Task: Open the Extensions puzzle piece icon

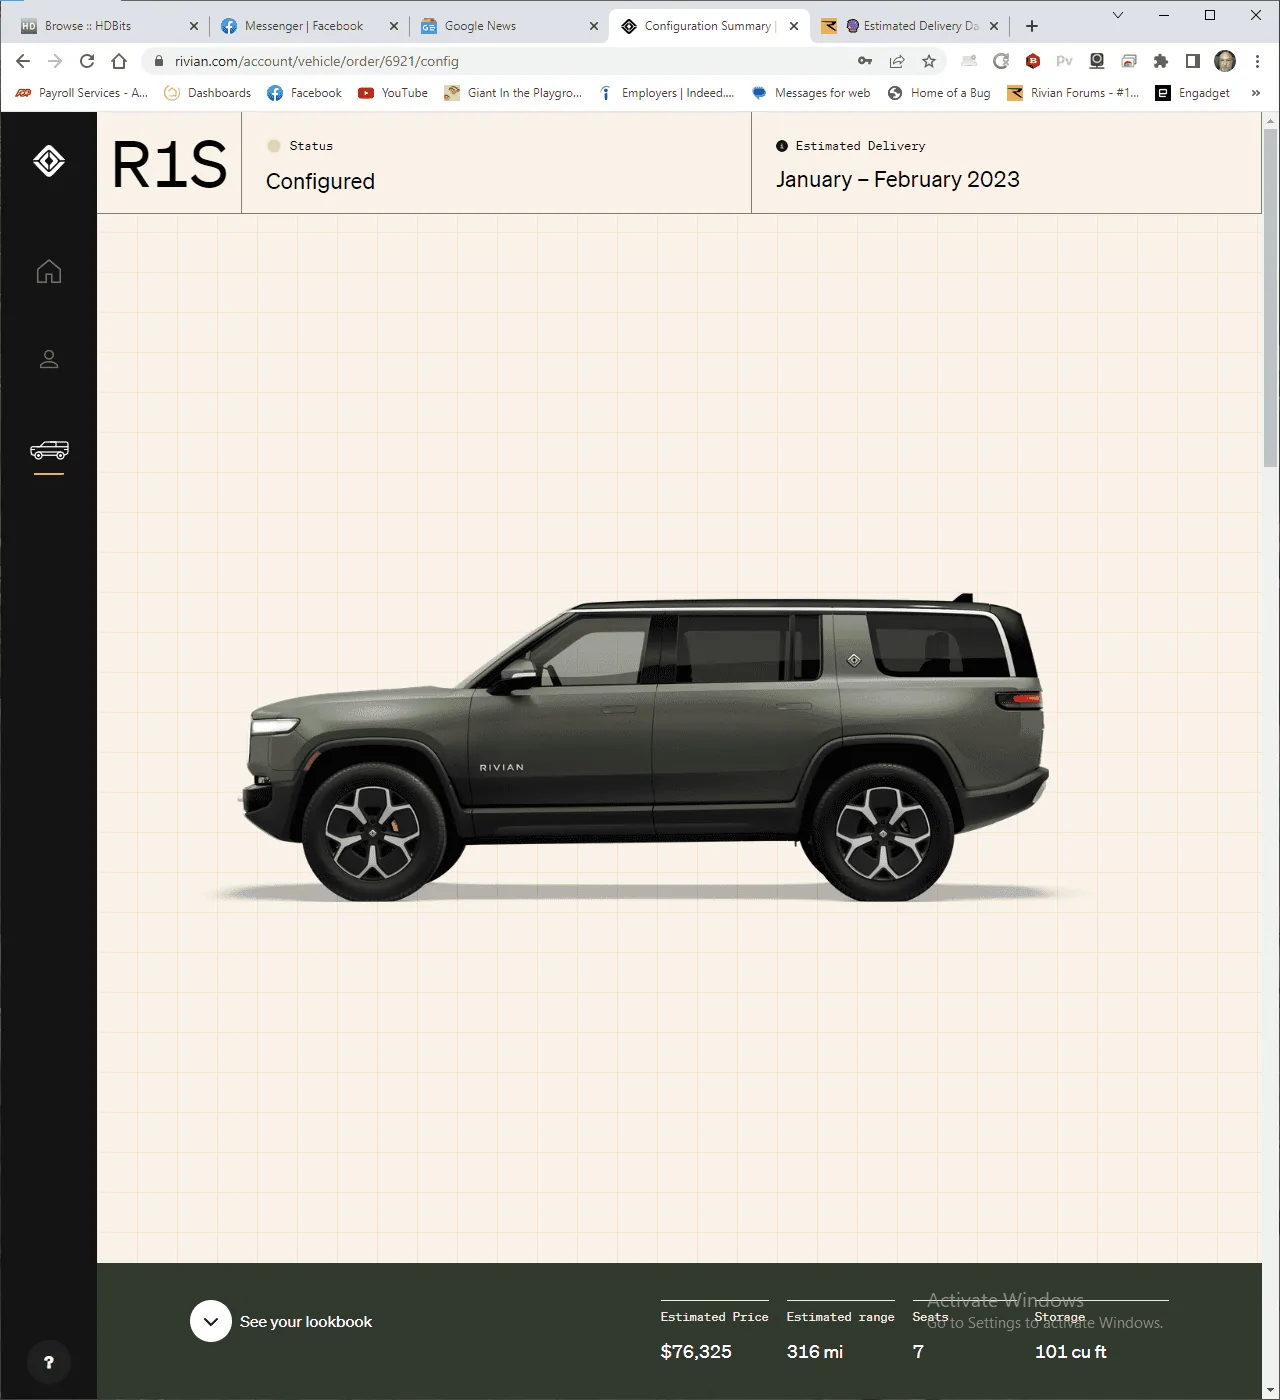Action: 1161,61
